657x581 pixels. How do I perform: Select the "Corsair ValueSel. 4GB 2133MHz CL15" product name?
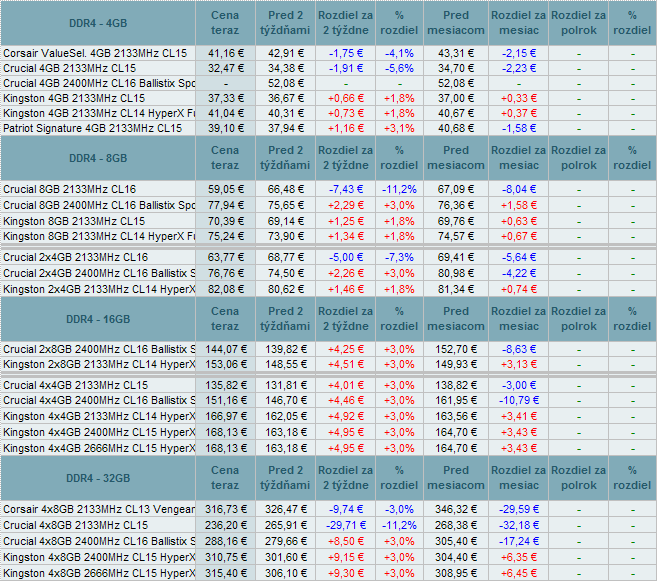[95, 53]
